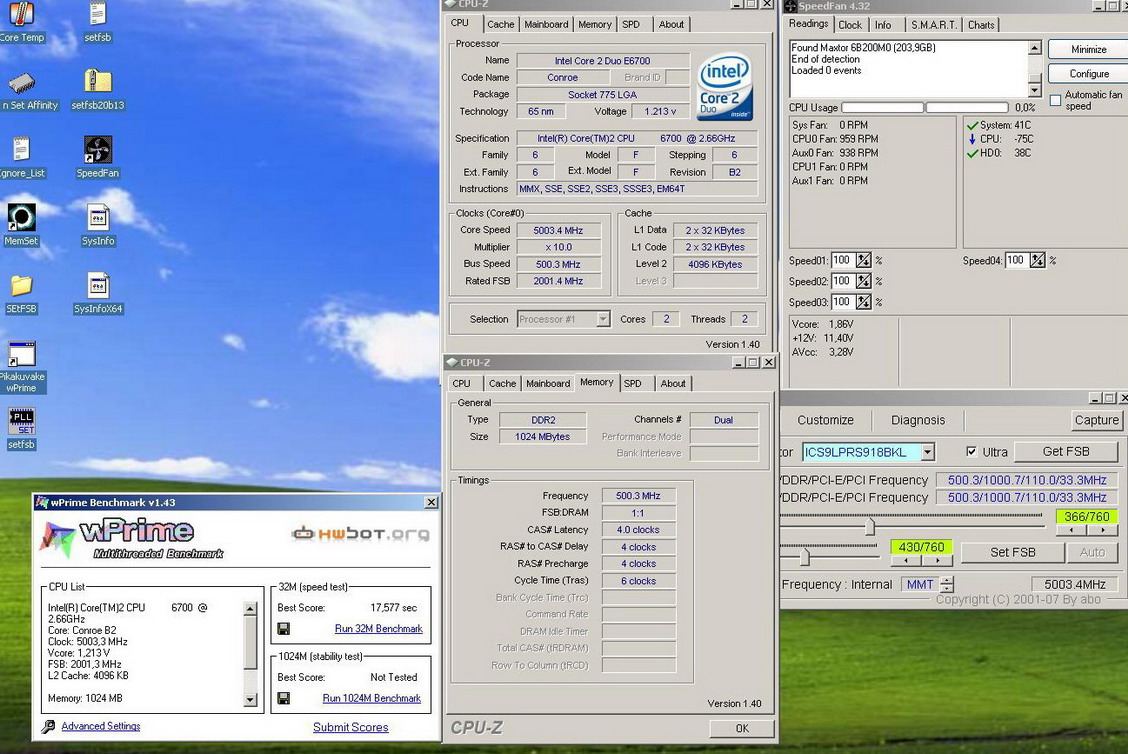Open the Set Affinity desktop icon
The height and width of the screenshot is (754, 1128).
22,84
